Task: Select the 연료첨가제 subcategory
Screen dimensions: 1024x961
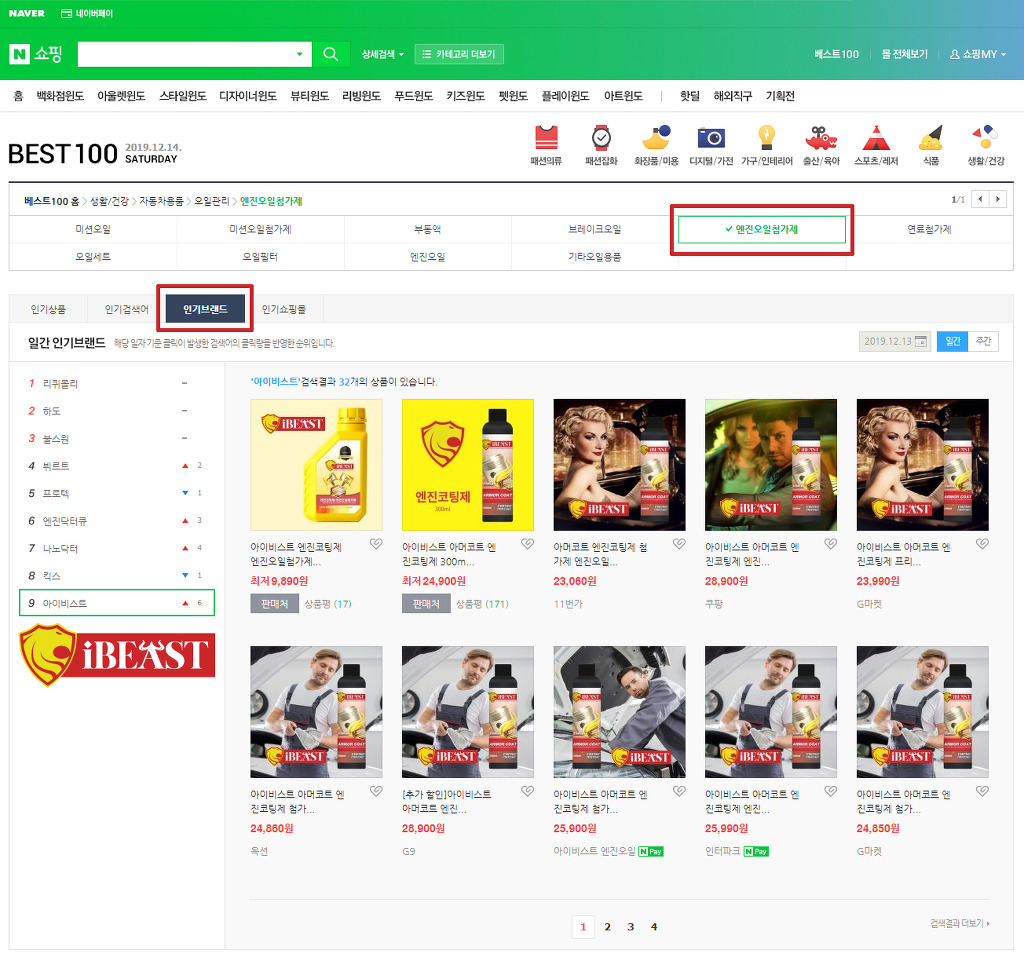Action: click(929, 229)
